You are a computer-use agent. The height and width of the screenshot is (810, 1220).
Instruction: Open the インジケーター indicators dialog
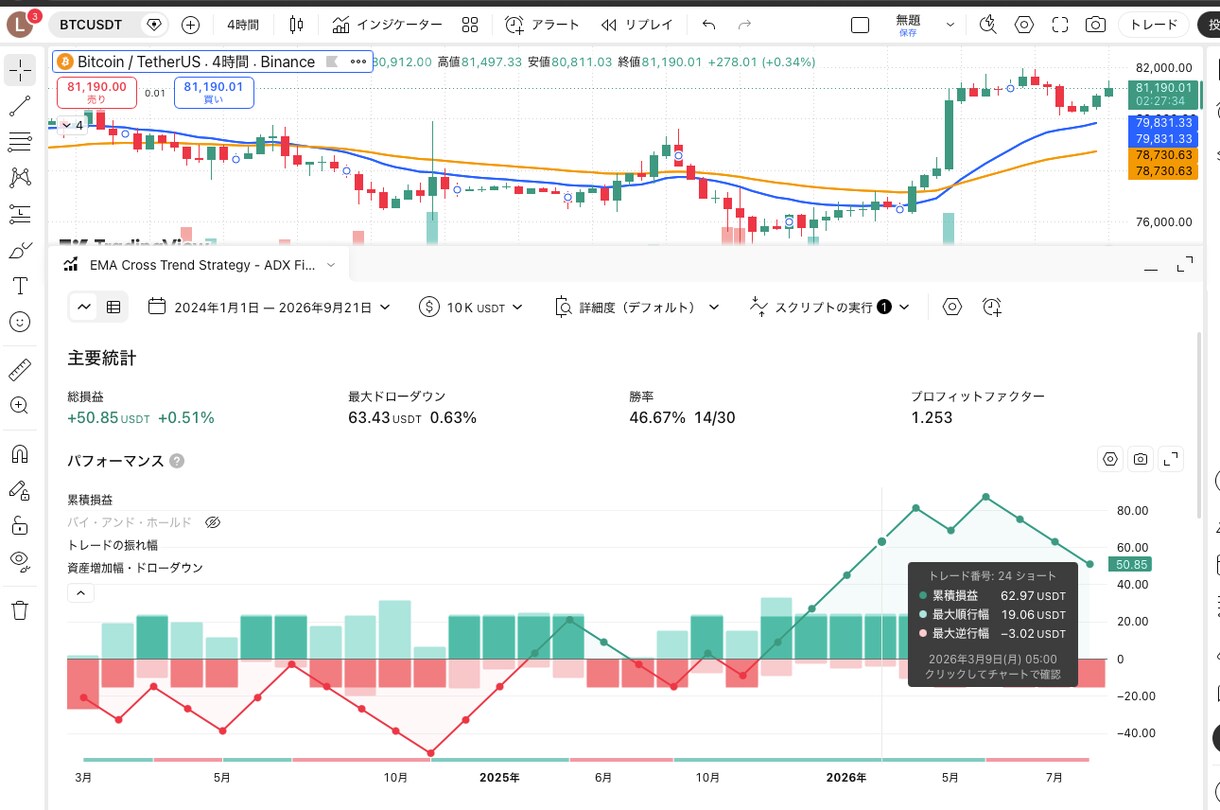coord(387,24)
